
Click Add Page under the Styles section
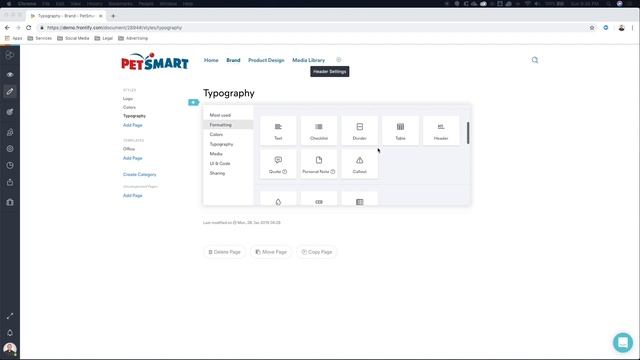pos(133,125)
